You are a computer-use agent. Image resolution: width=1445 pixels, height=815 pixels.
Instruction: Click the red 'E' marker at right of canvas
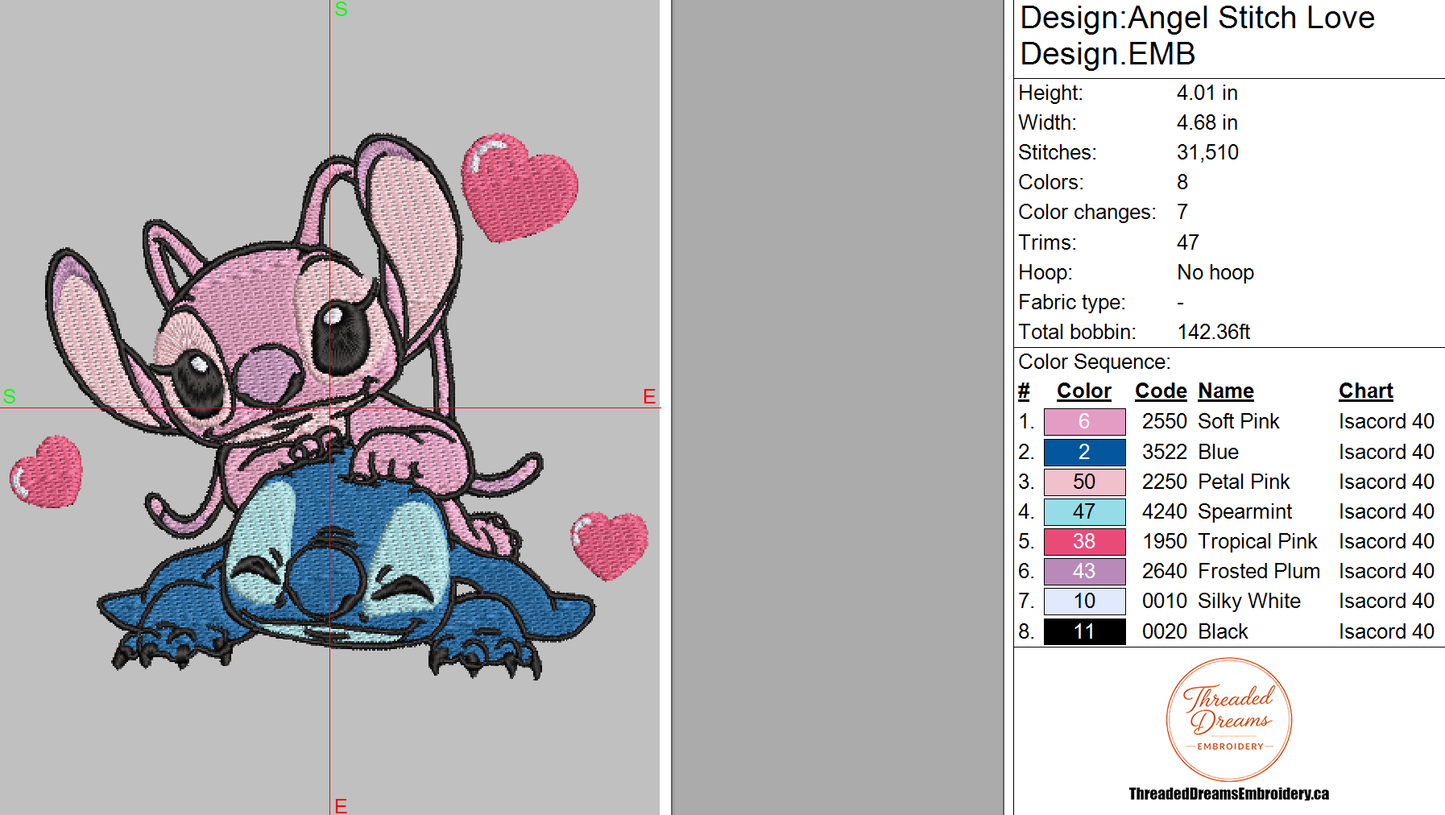point(649,398)
